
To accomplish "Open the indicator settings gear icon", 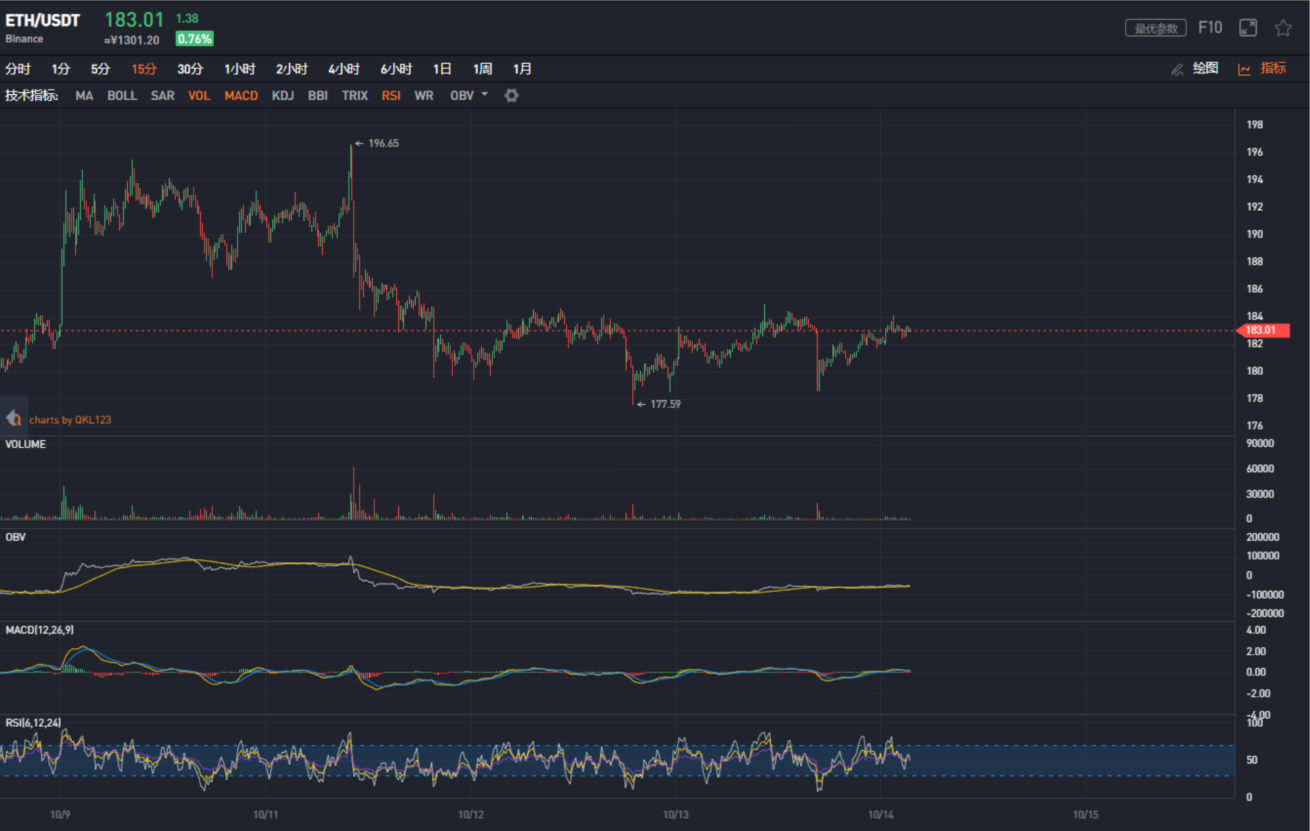I will (511, 96).
